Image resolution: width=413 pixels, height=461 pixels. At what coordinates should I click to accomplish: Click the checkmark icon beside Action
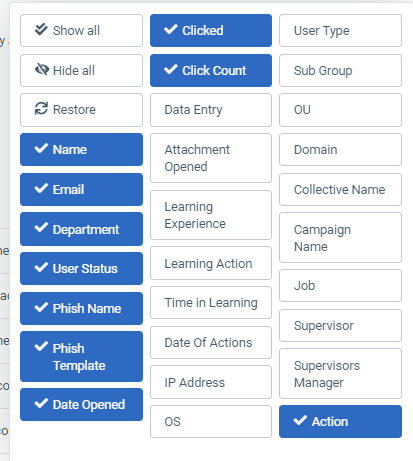pos(300,420)
